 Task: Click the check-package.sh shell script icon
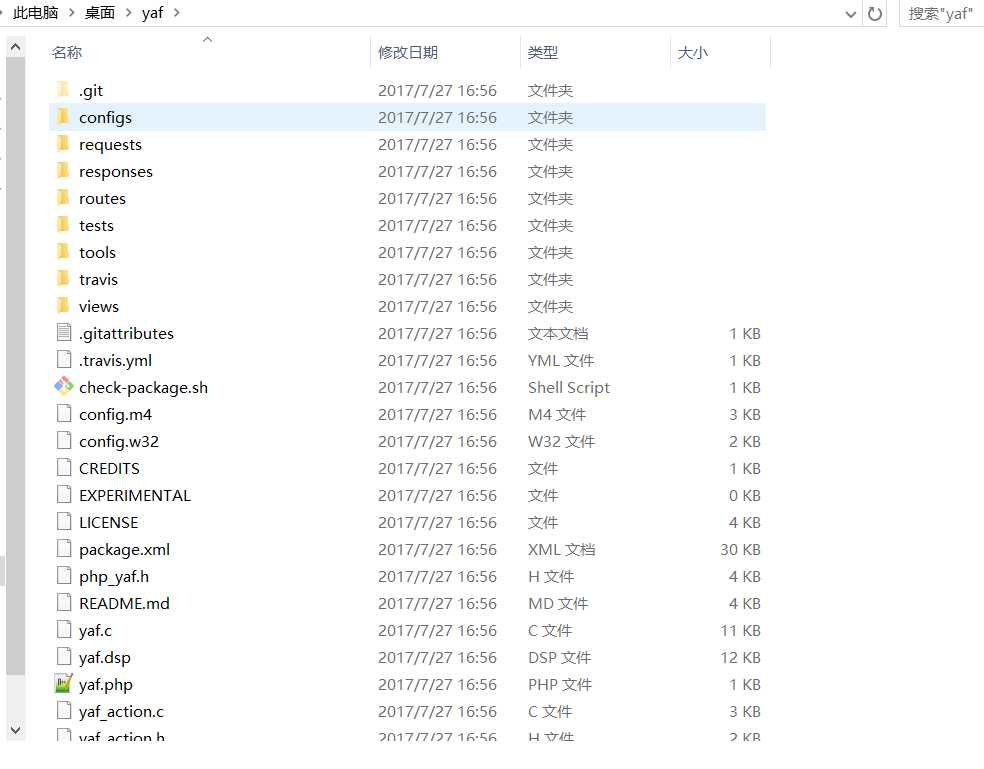coord(64,386)
